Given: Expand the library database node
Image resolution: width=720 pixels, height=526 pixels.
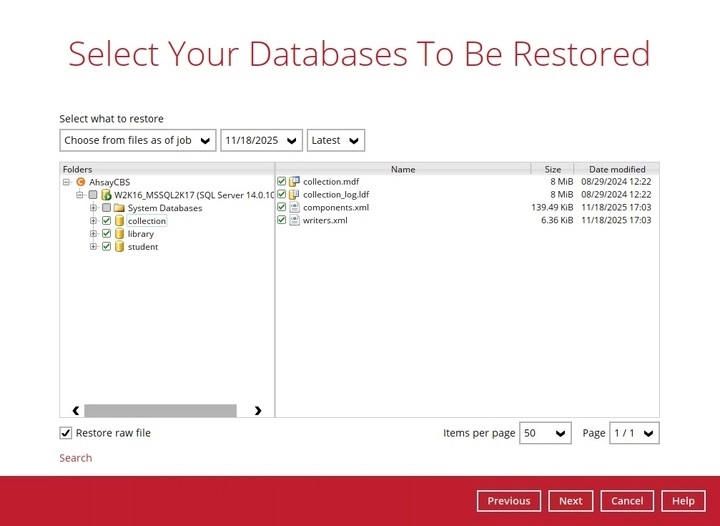Looking at the screenshot, I should click(x=94, y=234).
